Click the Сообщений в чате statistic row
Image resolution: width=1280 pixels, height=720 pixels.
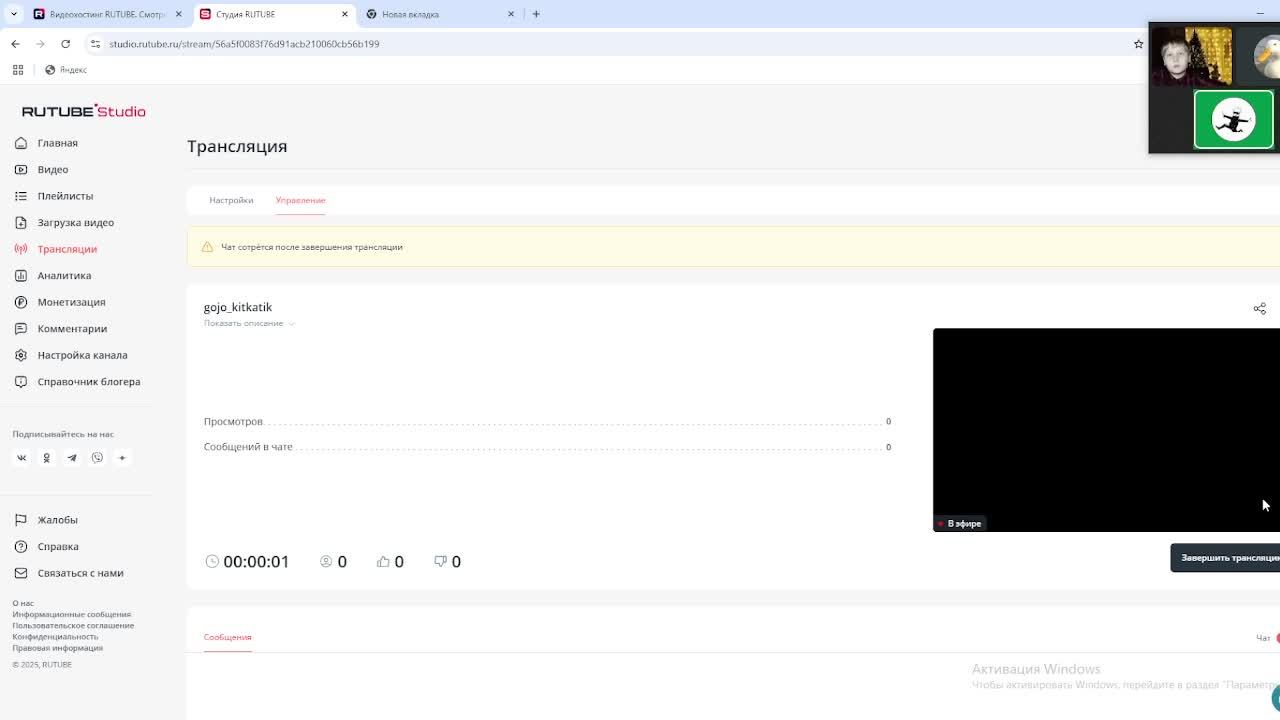547,447
